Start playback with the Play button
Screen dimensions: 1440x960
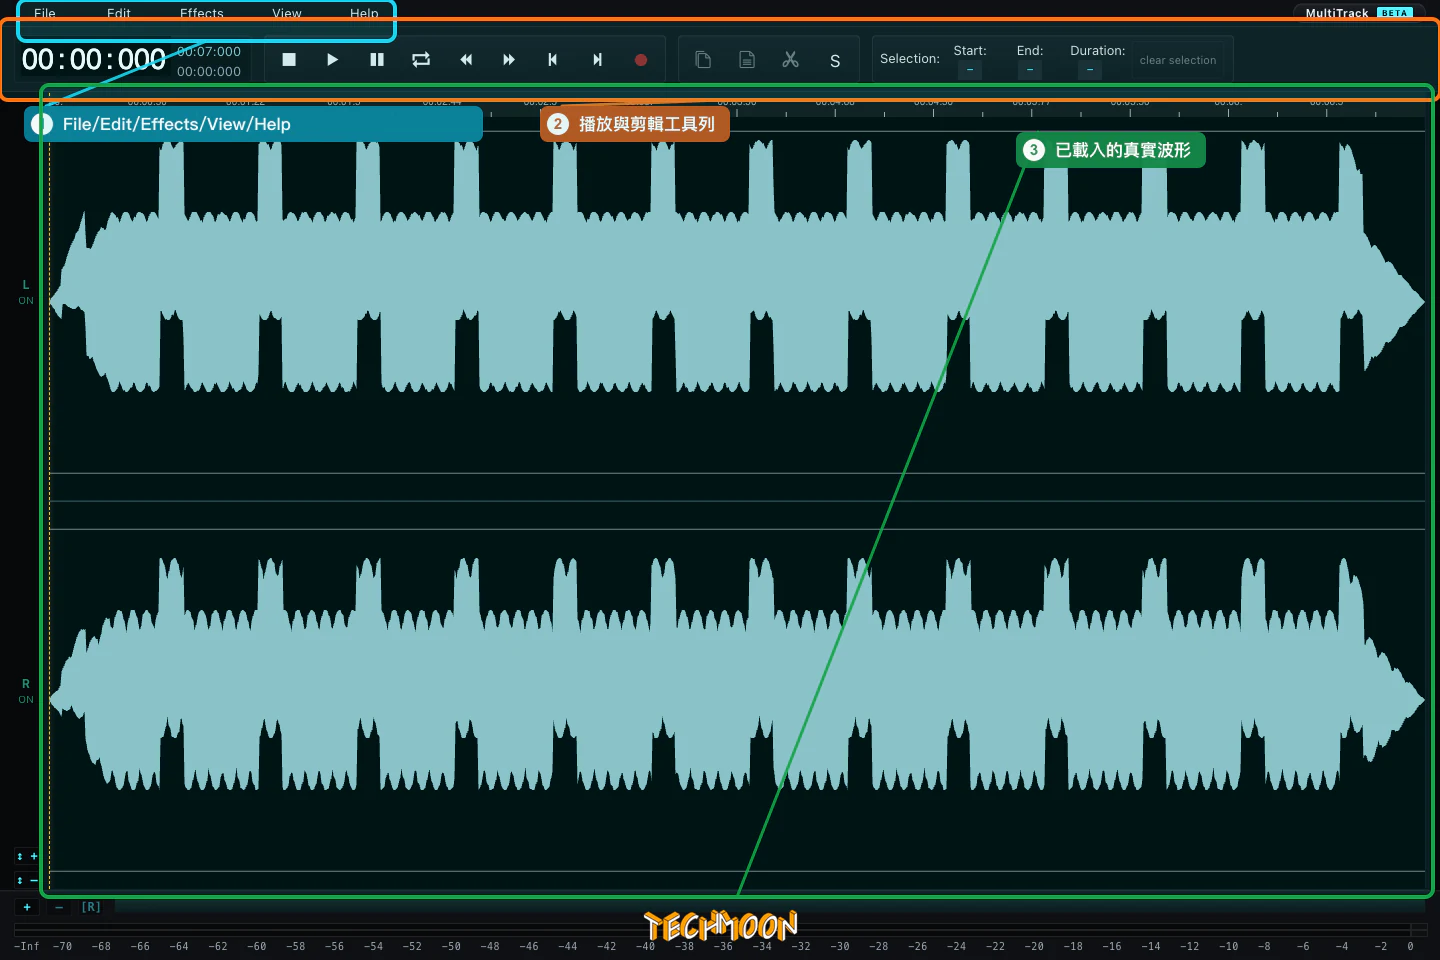332,60
